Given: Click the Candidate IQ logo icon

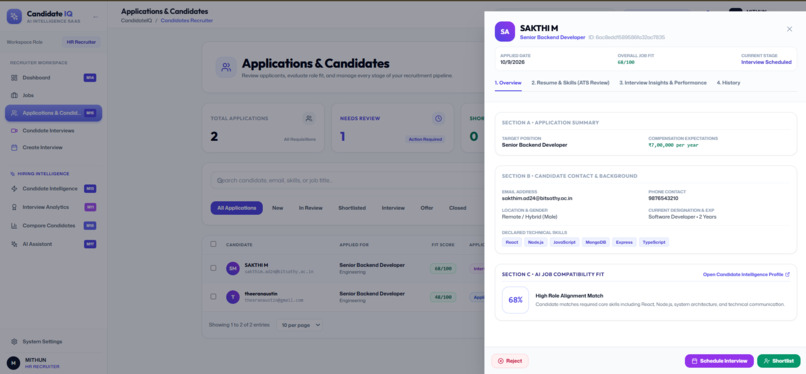Looking at the screenshot, I should tap(14, 16).
